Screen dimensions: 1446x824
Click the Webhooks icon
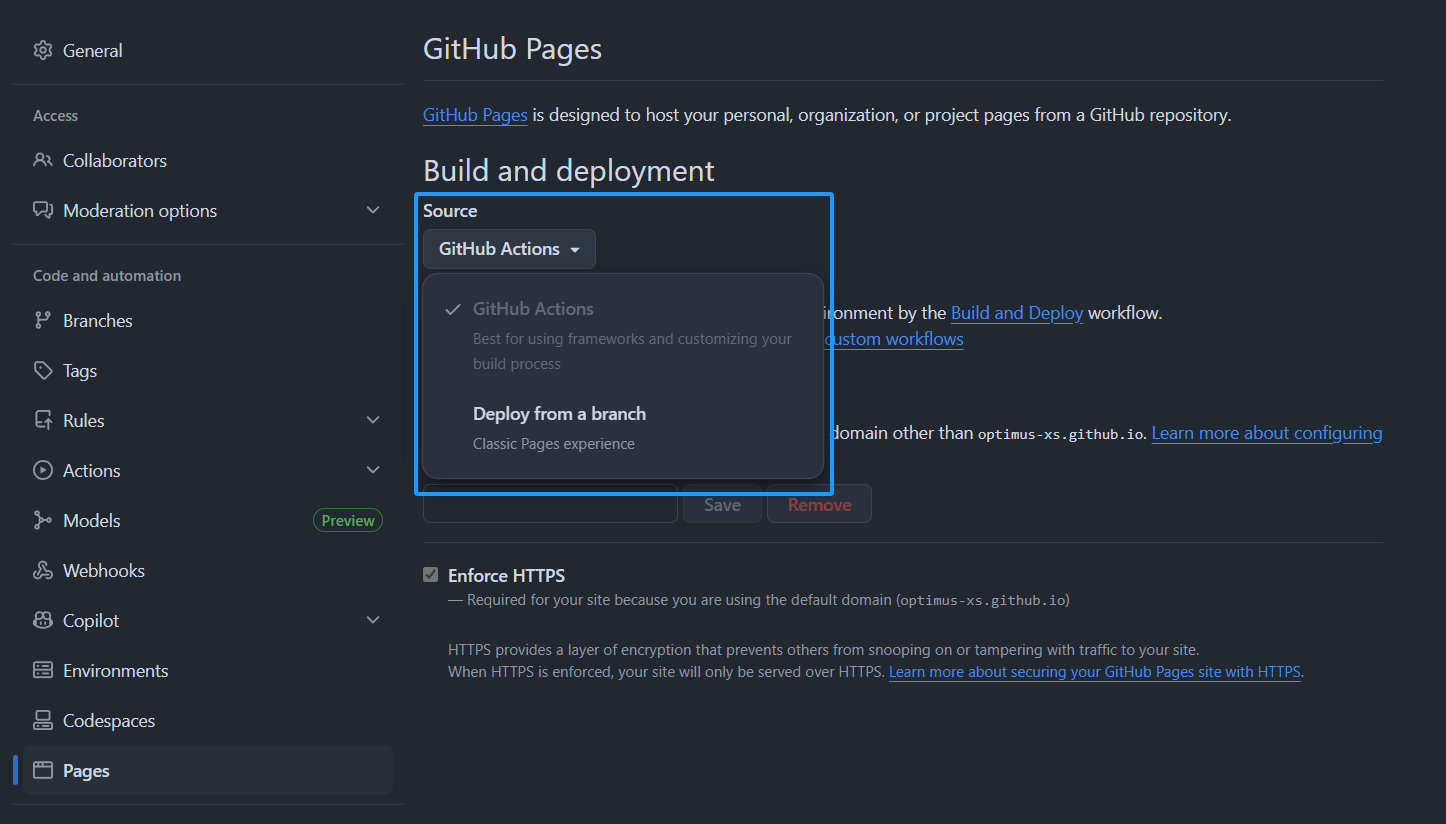42,570
